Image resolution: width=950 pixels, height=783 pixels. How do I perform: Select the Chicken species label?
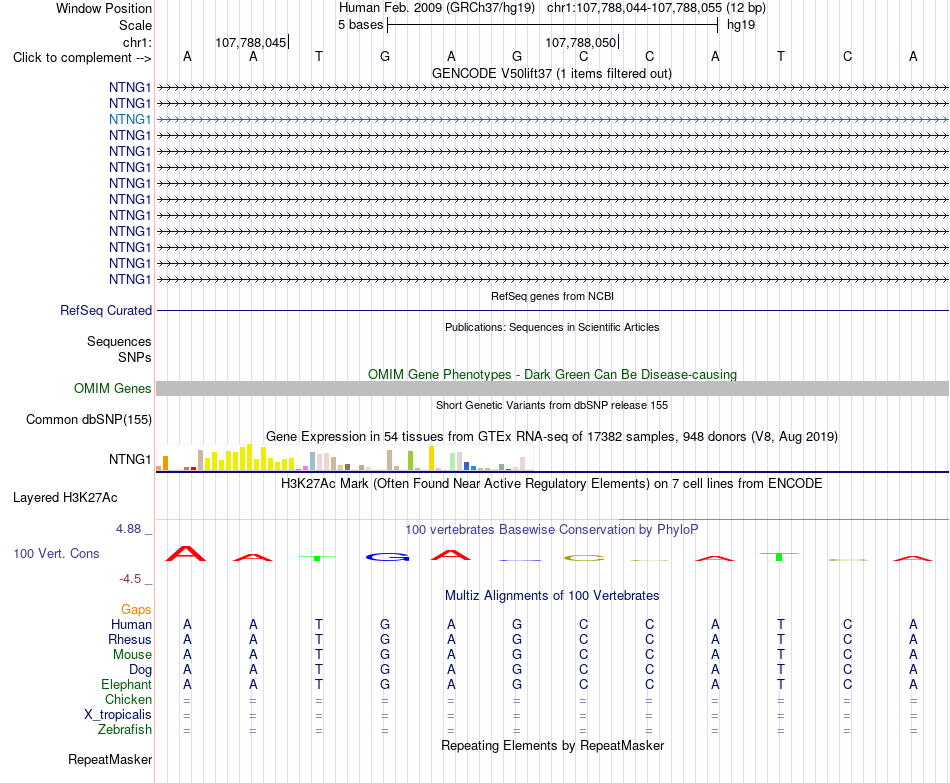(128, 699)
